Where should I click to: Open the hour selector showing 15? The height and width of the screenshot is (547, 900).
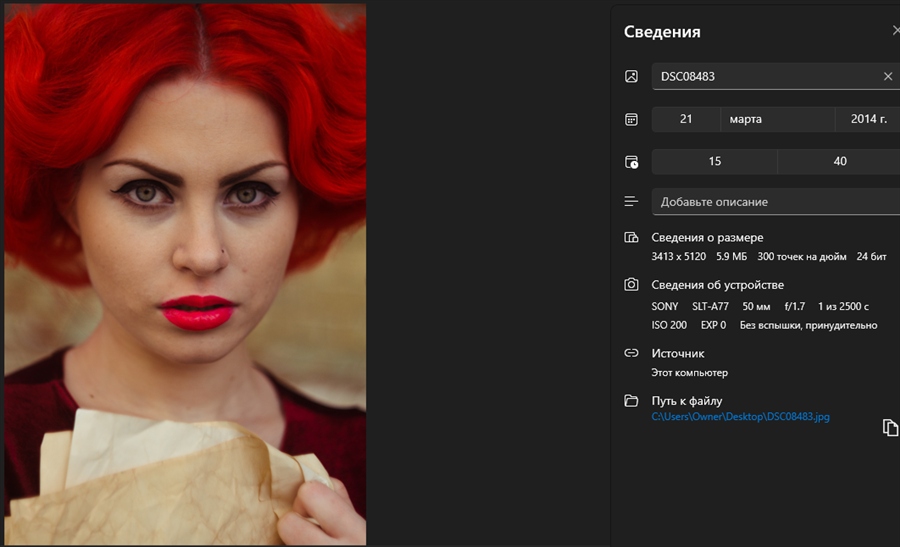pyautogui.click(x=714, y=161)
